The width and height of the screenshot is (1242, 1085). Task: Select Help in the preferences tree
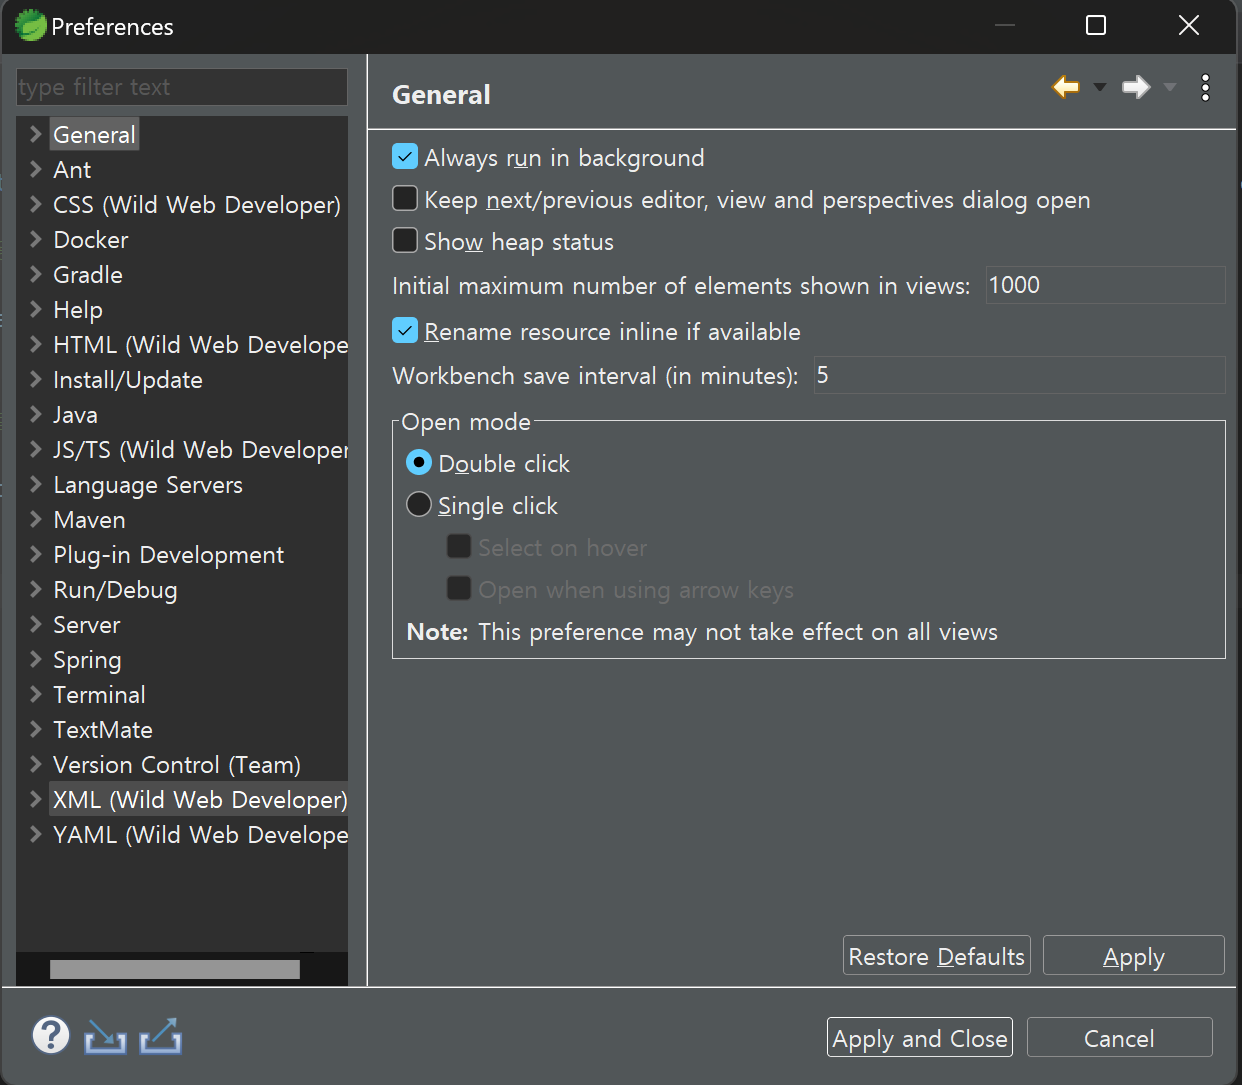point(78,310)
